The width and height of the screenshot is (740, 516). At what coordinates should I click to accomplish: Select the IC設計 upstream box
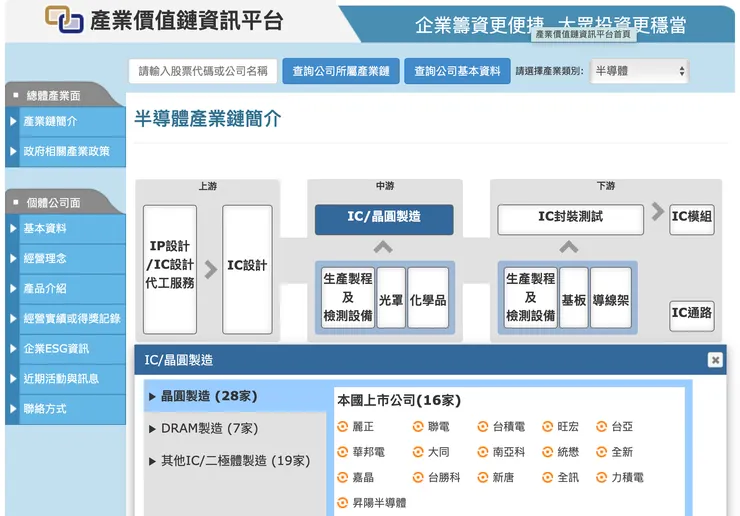247,270
